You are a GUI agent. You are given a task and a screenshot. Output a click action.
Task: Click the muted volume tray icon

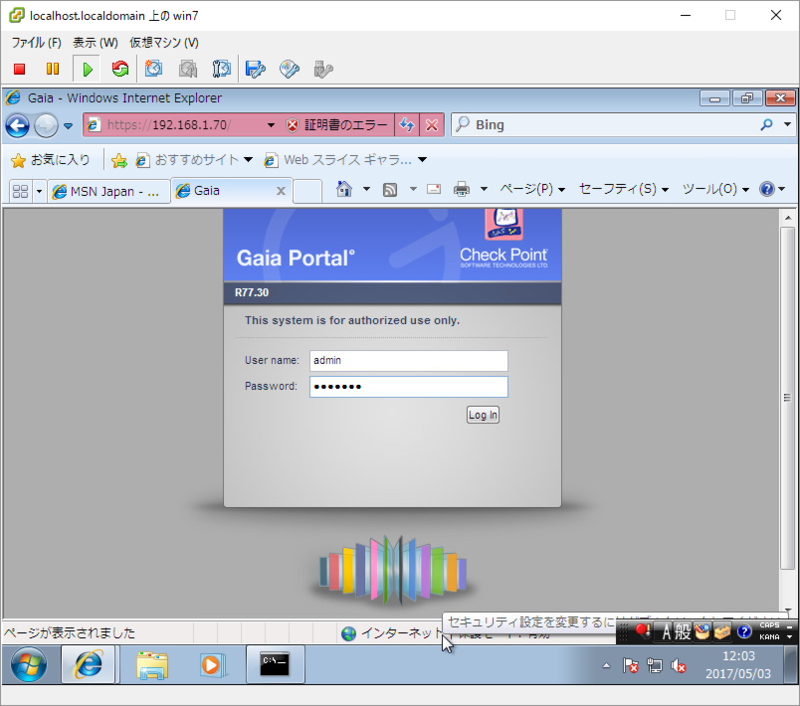pyautogui.click(x=679, y=666)
